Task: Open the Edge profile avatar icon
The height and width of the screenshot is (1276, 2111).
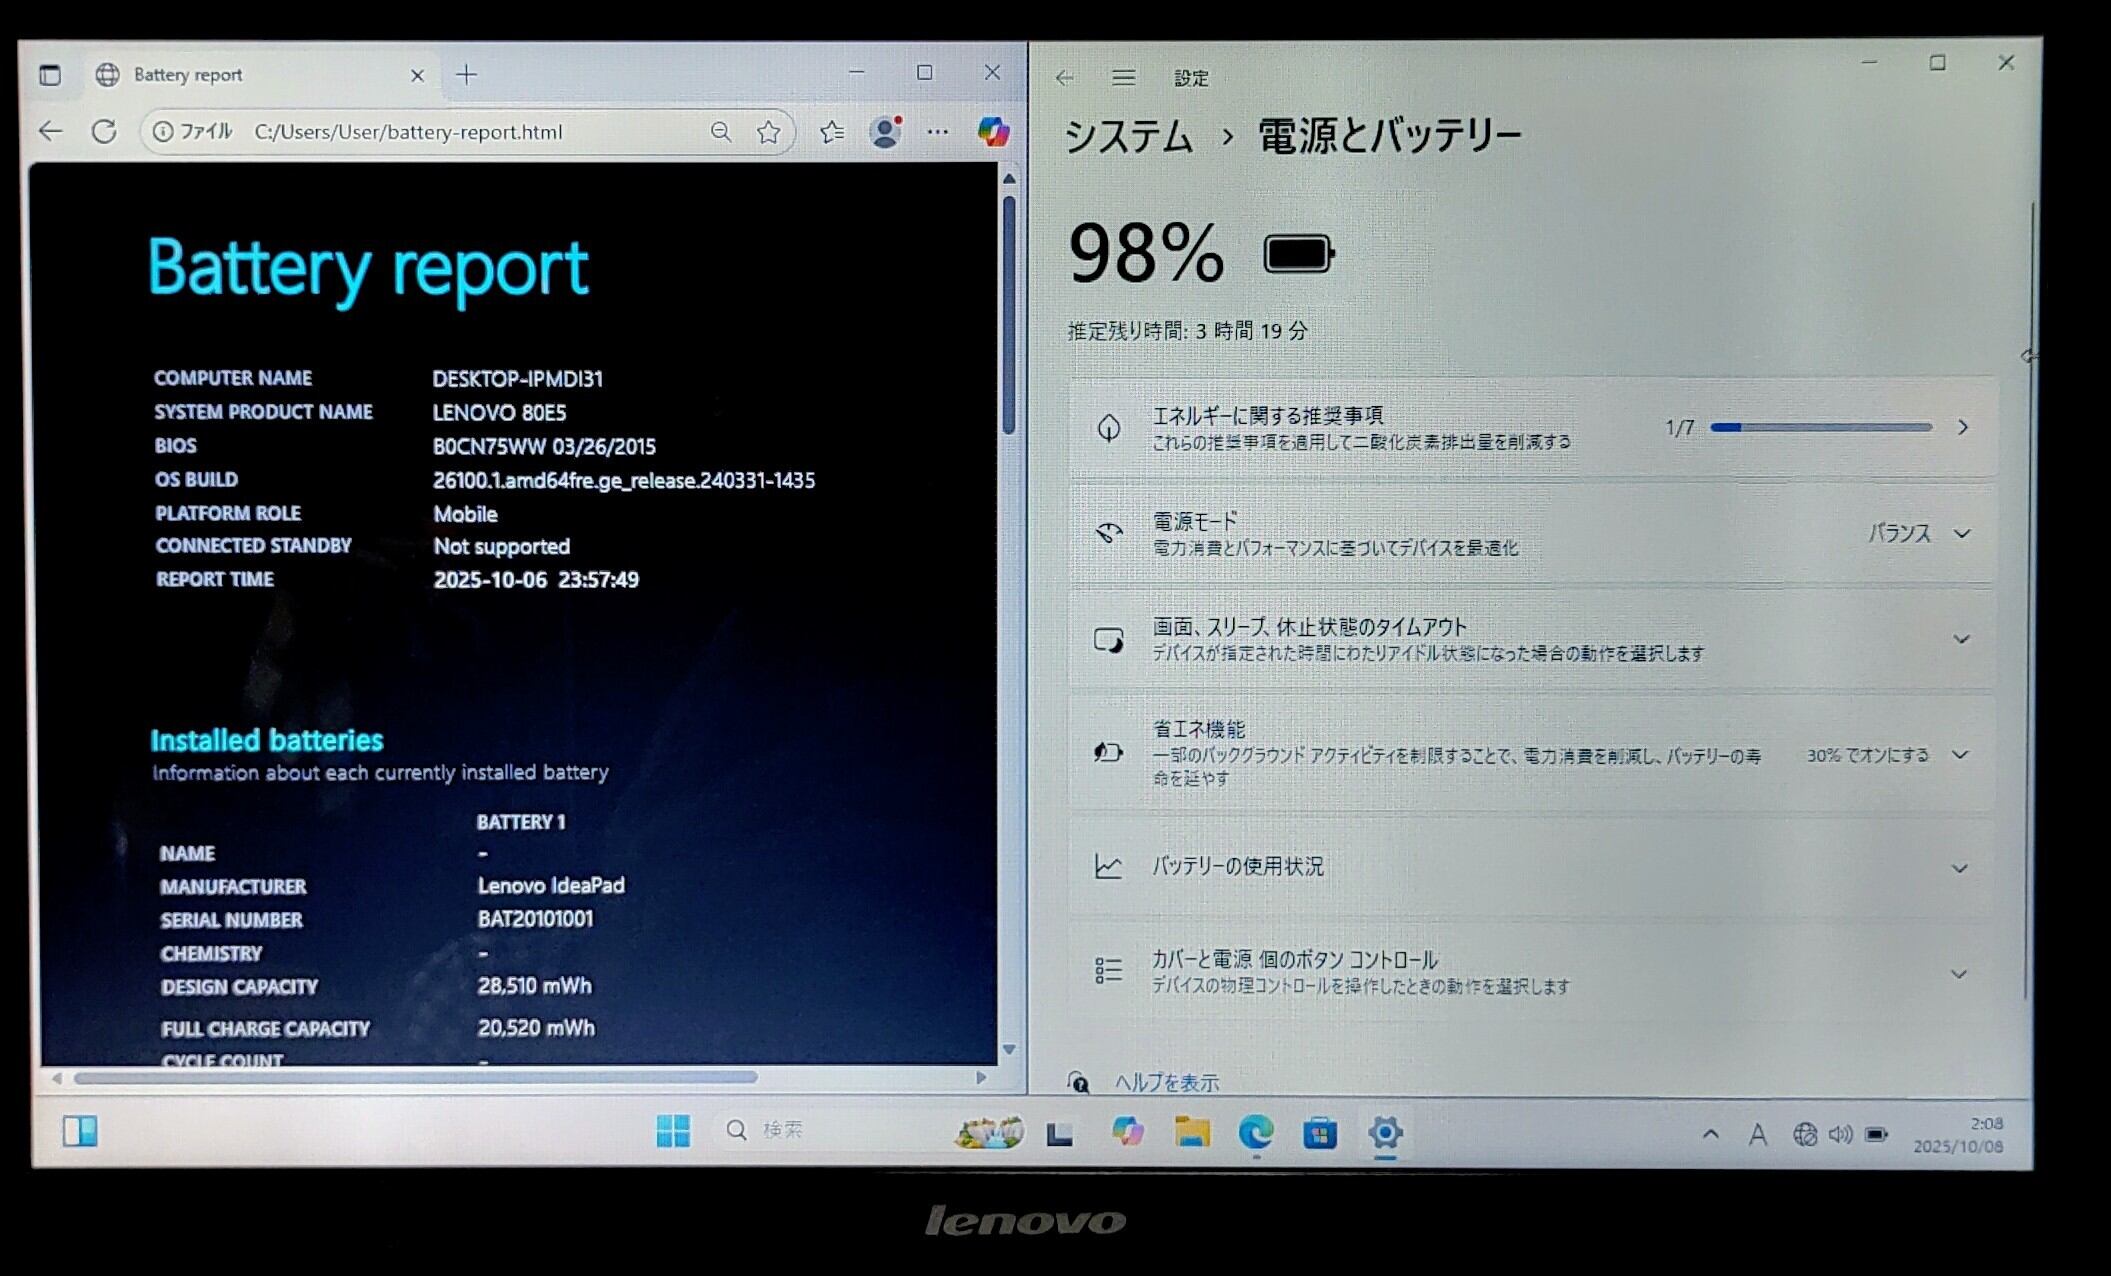Action: [884, 132]
